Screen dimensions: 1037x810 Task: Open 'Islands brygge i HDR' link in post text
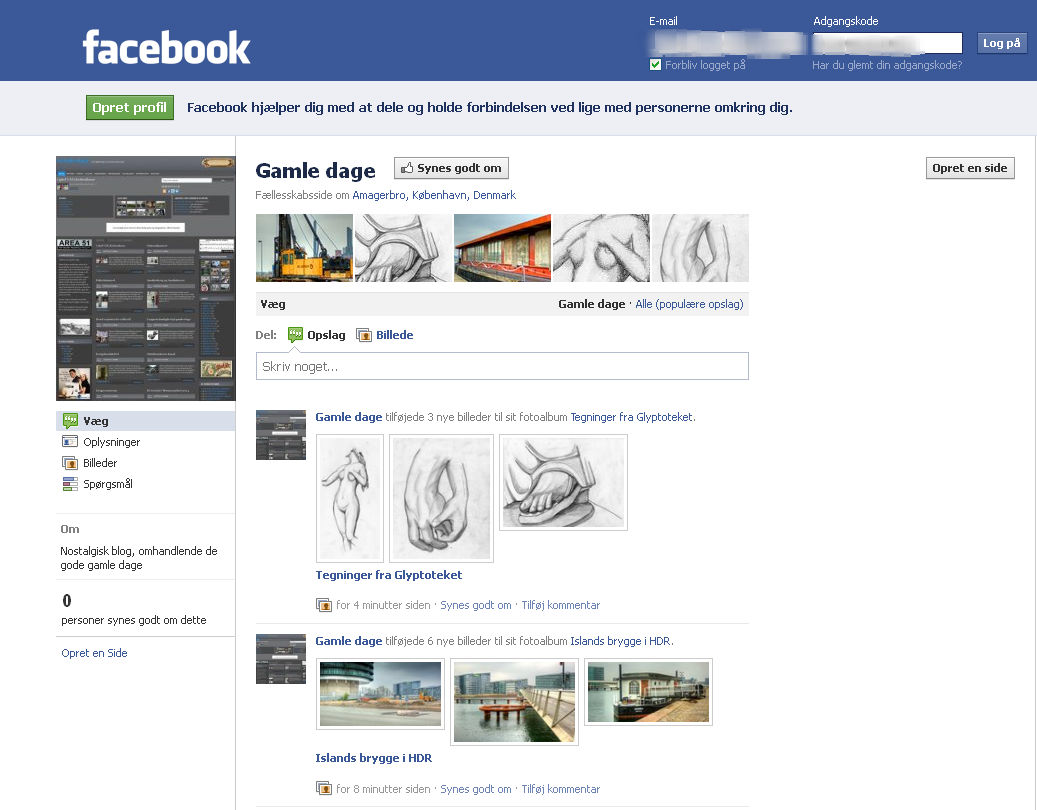(x=620, y=641)
